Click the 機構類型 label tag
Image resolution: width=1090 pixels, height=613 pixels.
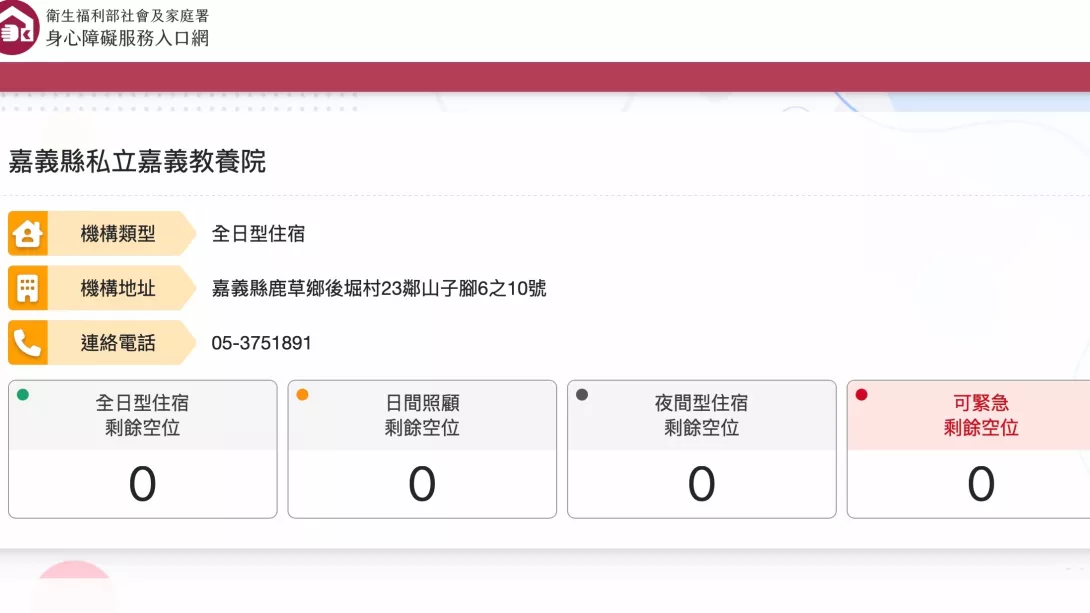coord(118,234)
